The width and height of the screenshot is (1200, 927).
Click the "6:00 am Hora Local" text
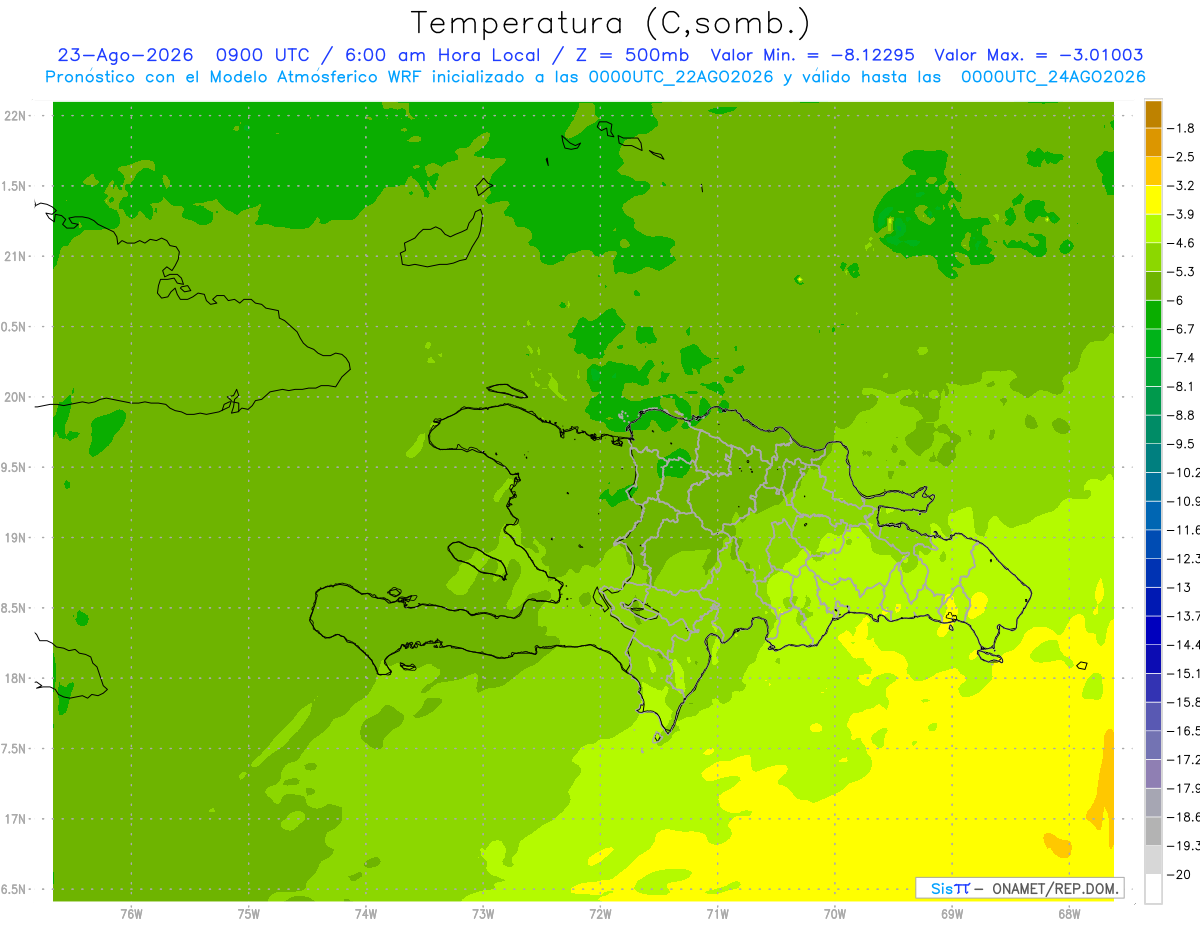[x=443, y=56]
